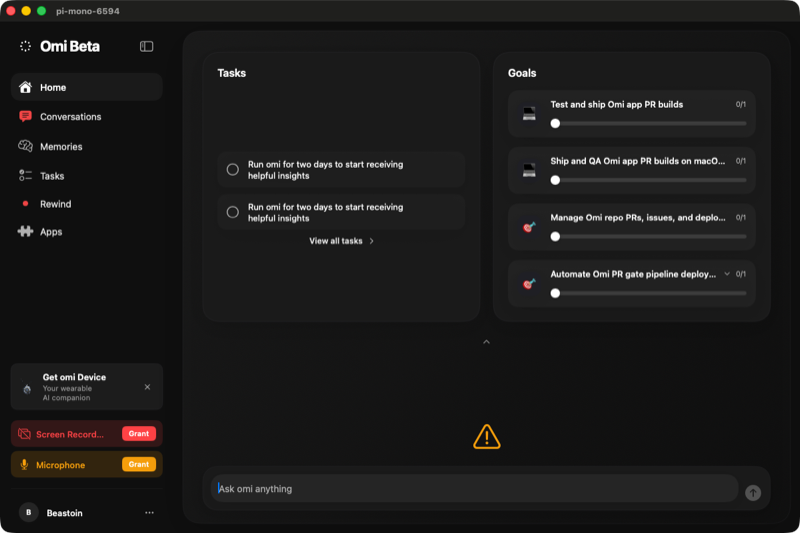Click target icon of 'Automate Omi PR gate' goal
The image size is (800, 533).
tap(529, 283)
